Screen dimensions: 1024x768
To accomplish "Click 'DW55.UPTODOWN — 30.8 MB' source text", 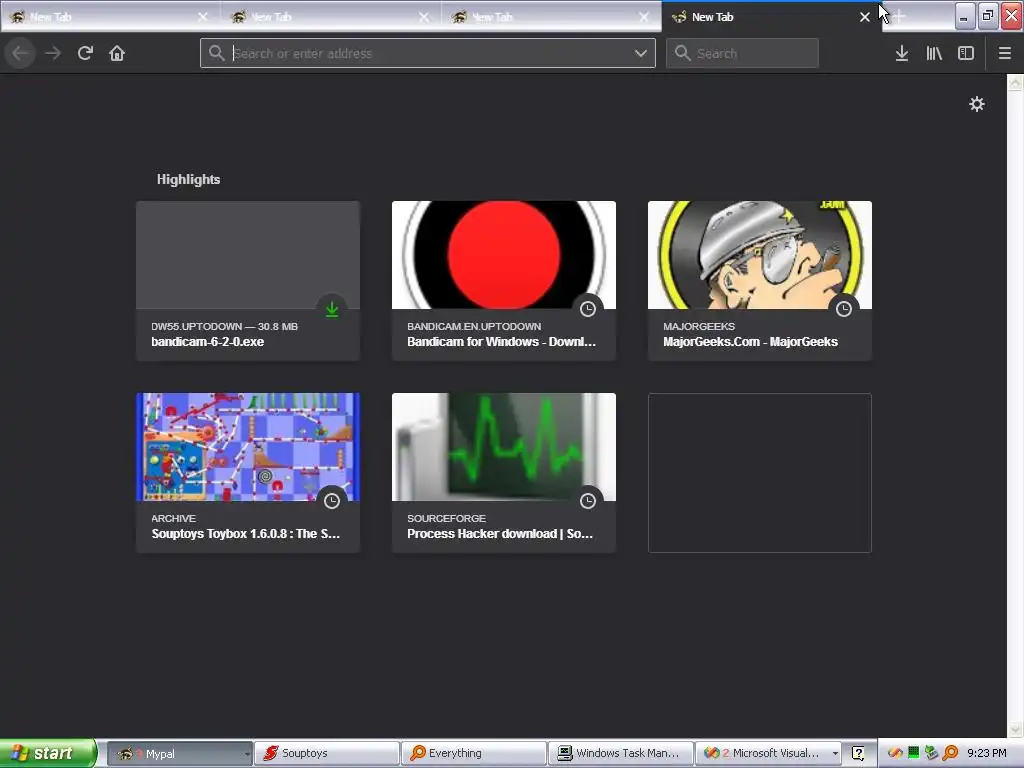I will 224,326.
